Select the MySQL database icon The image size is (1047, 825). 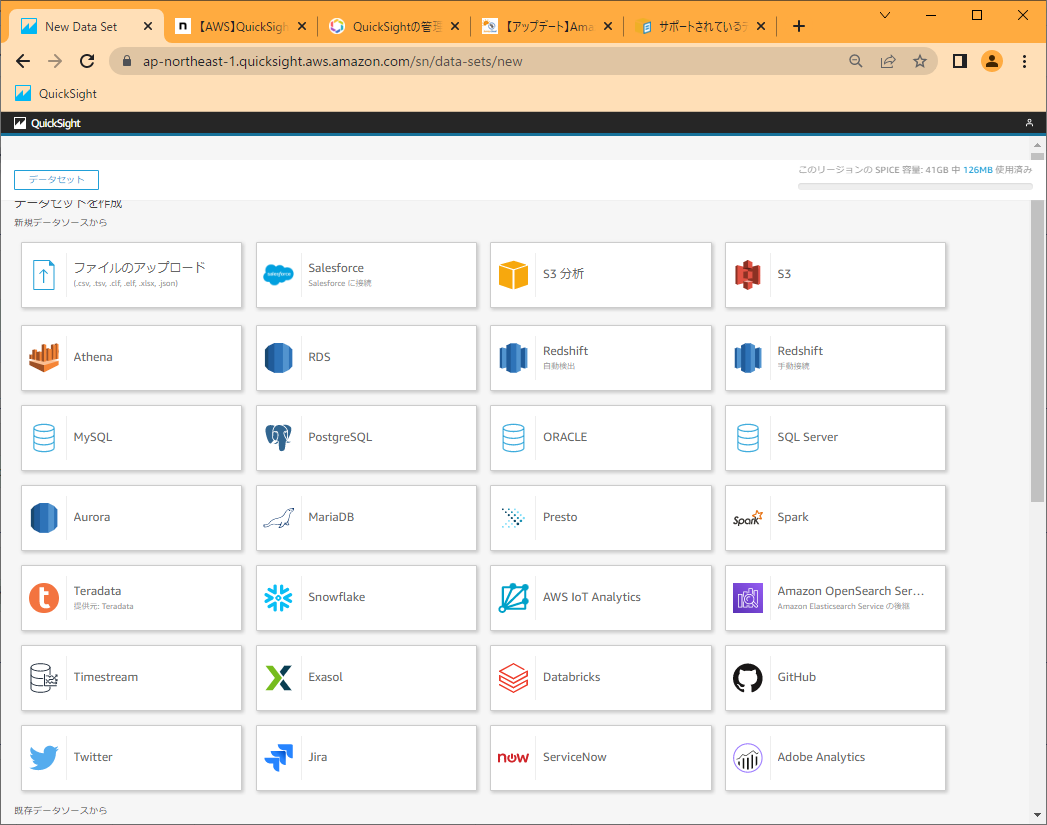point(44,438)
